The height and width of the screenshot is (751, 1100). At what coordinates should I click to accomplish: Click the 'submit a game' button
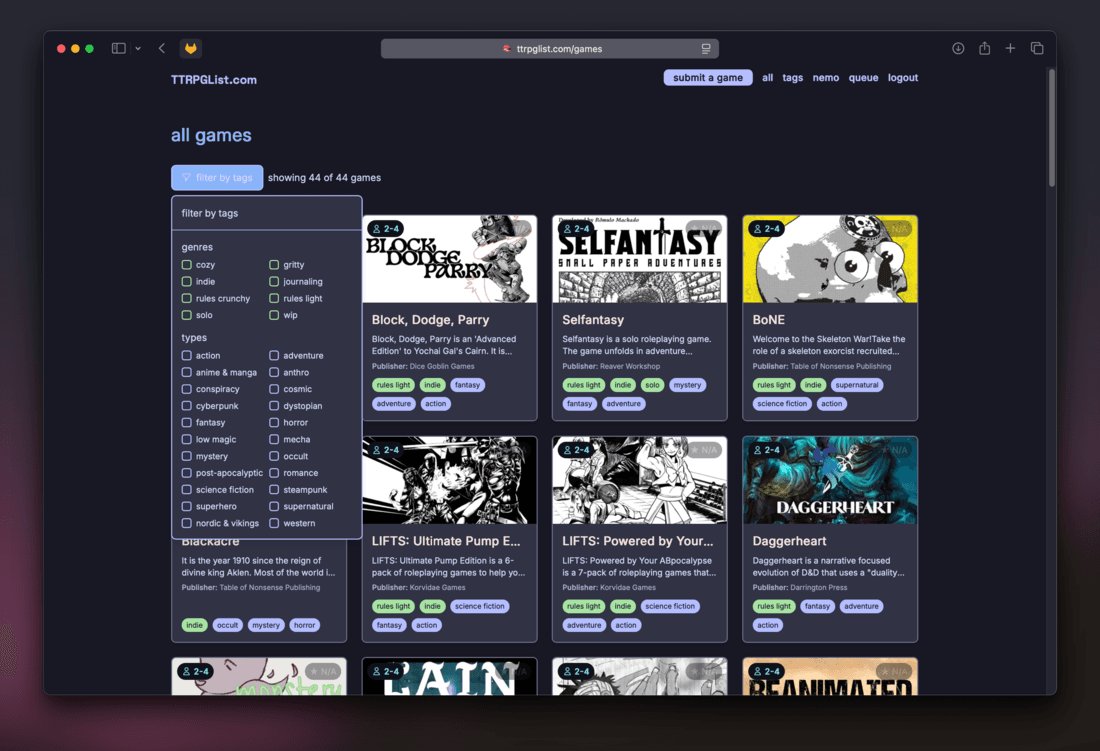(708, 78)
